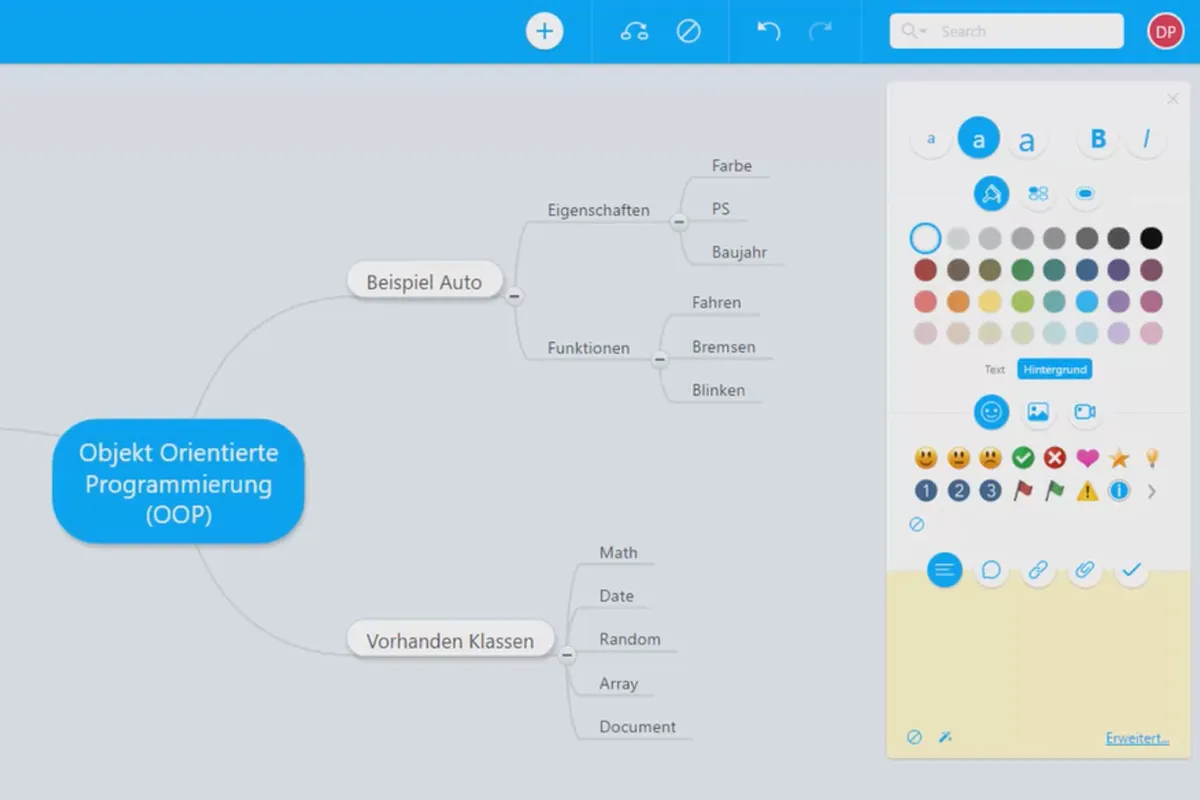
Task: Collapse the Vorhanden Klassen branch
Action: pyautogui.click(x=567, y=656)
